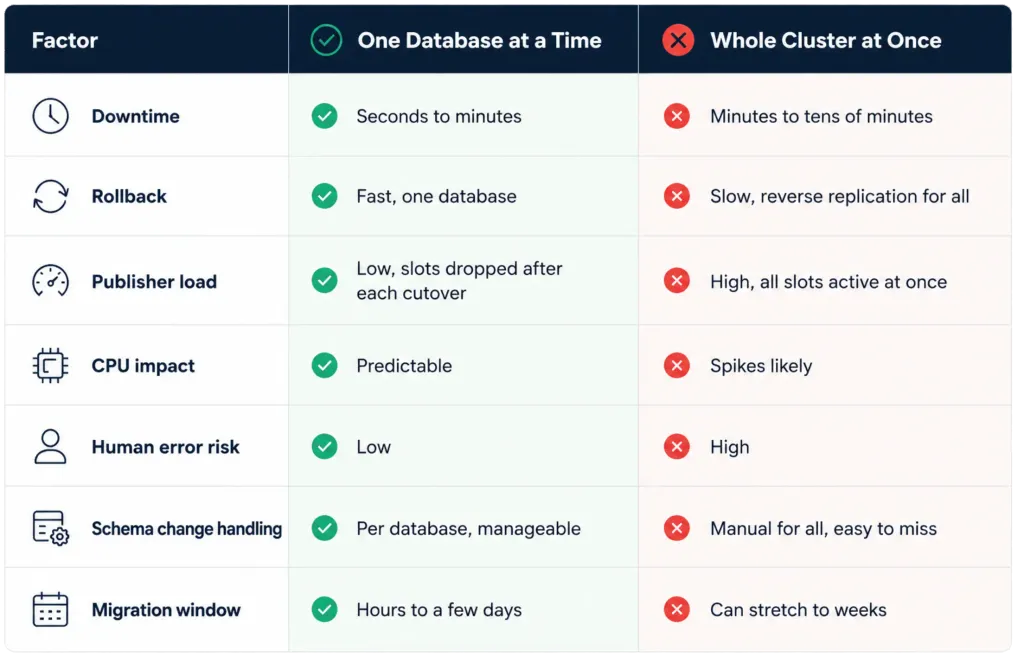The image size is (1024, 663).
Task: Click the circular arrows Rollback icon
Action: (x=50, y=197)
